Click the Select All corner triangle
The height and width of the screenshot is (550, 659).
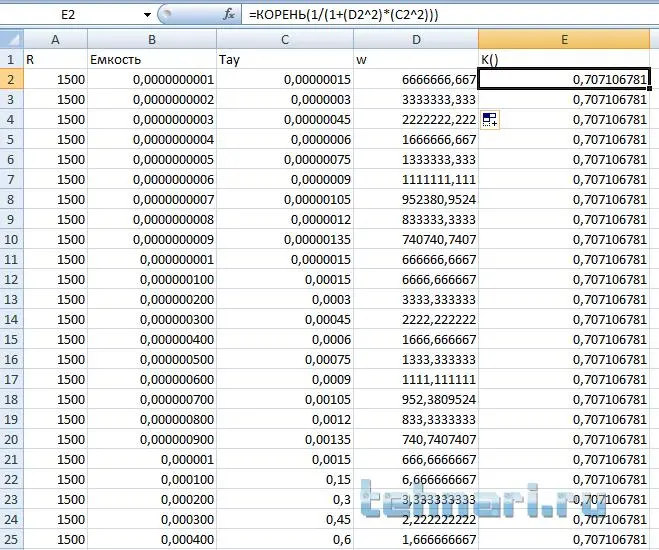coord(11,39)
